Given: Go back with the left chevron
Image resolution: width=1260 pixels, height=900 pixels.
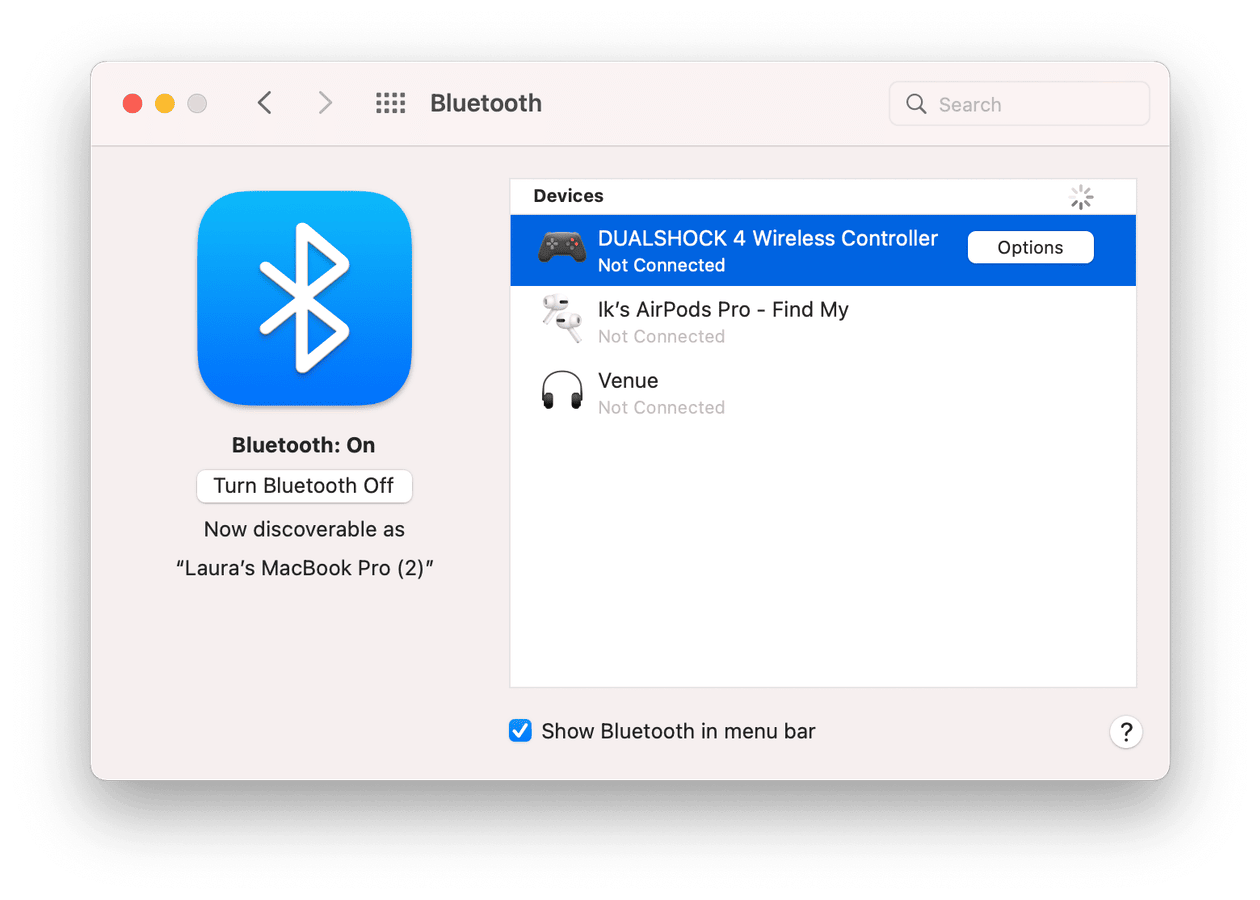Looking at the screenshot, I should pos(264,103).
